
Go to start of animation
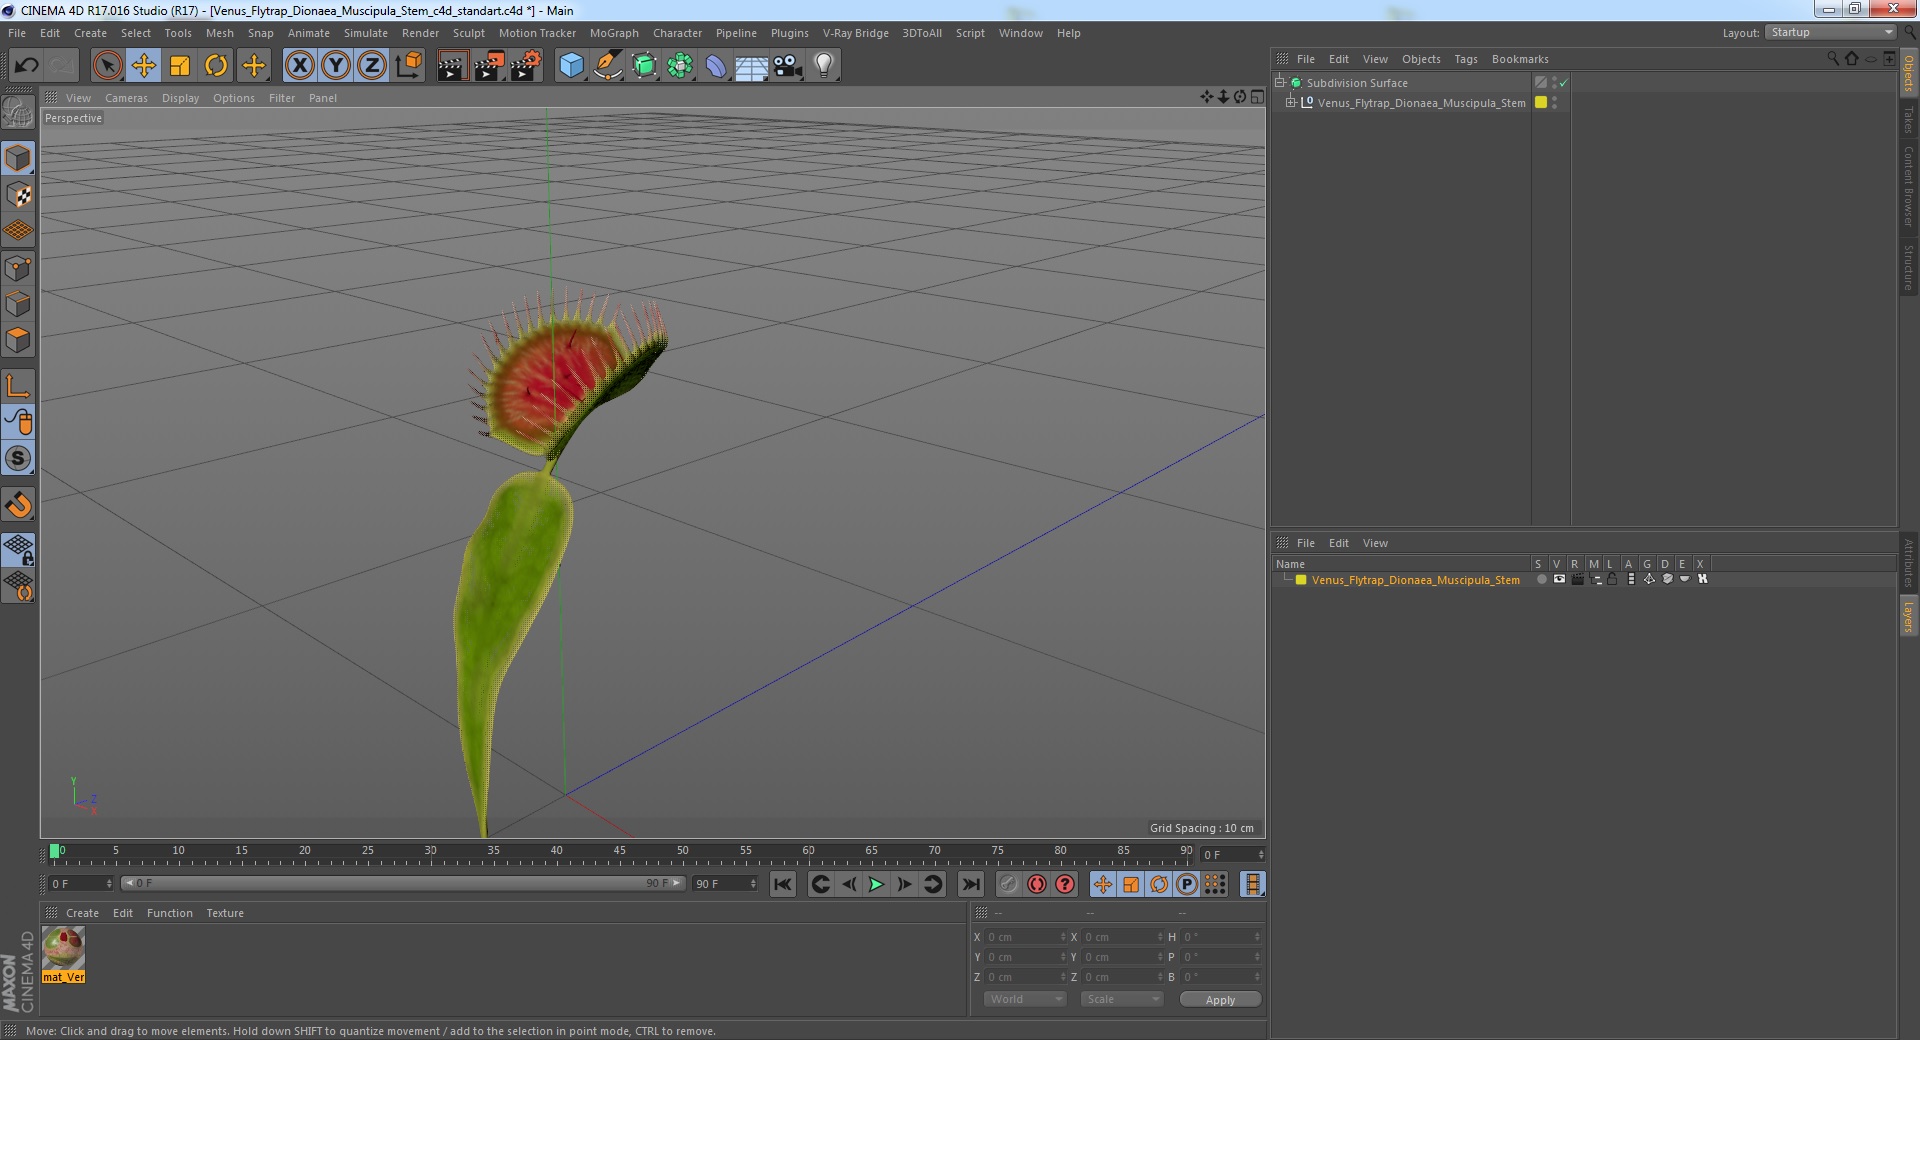783,884
